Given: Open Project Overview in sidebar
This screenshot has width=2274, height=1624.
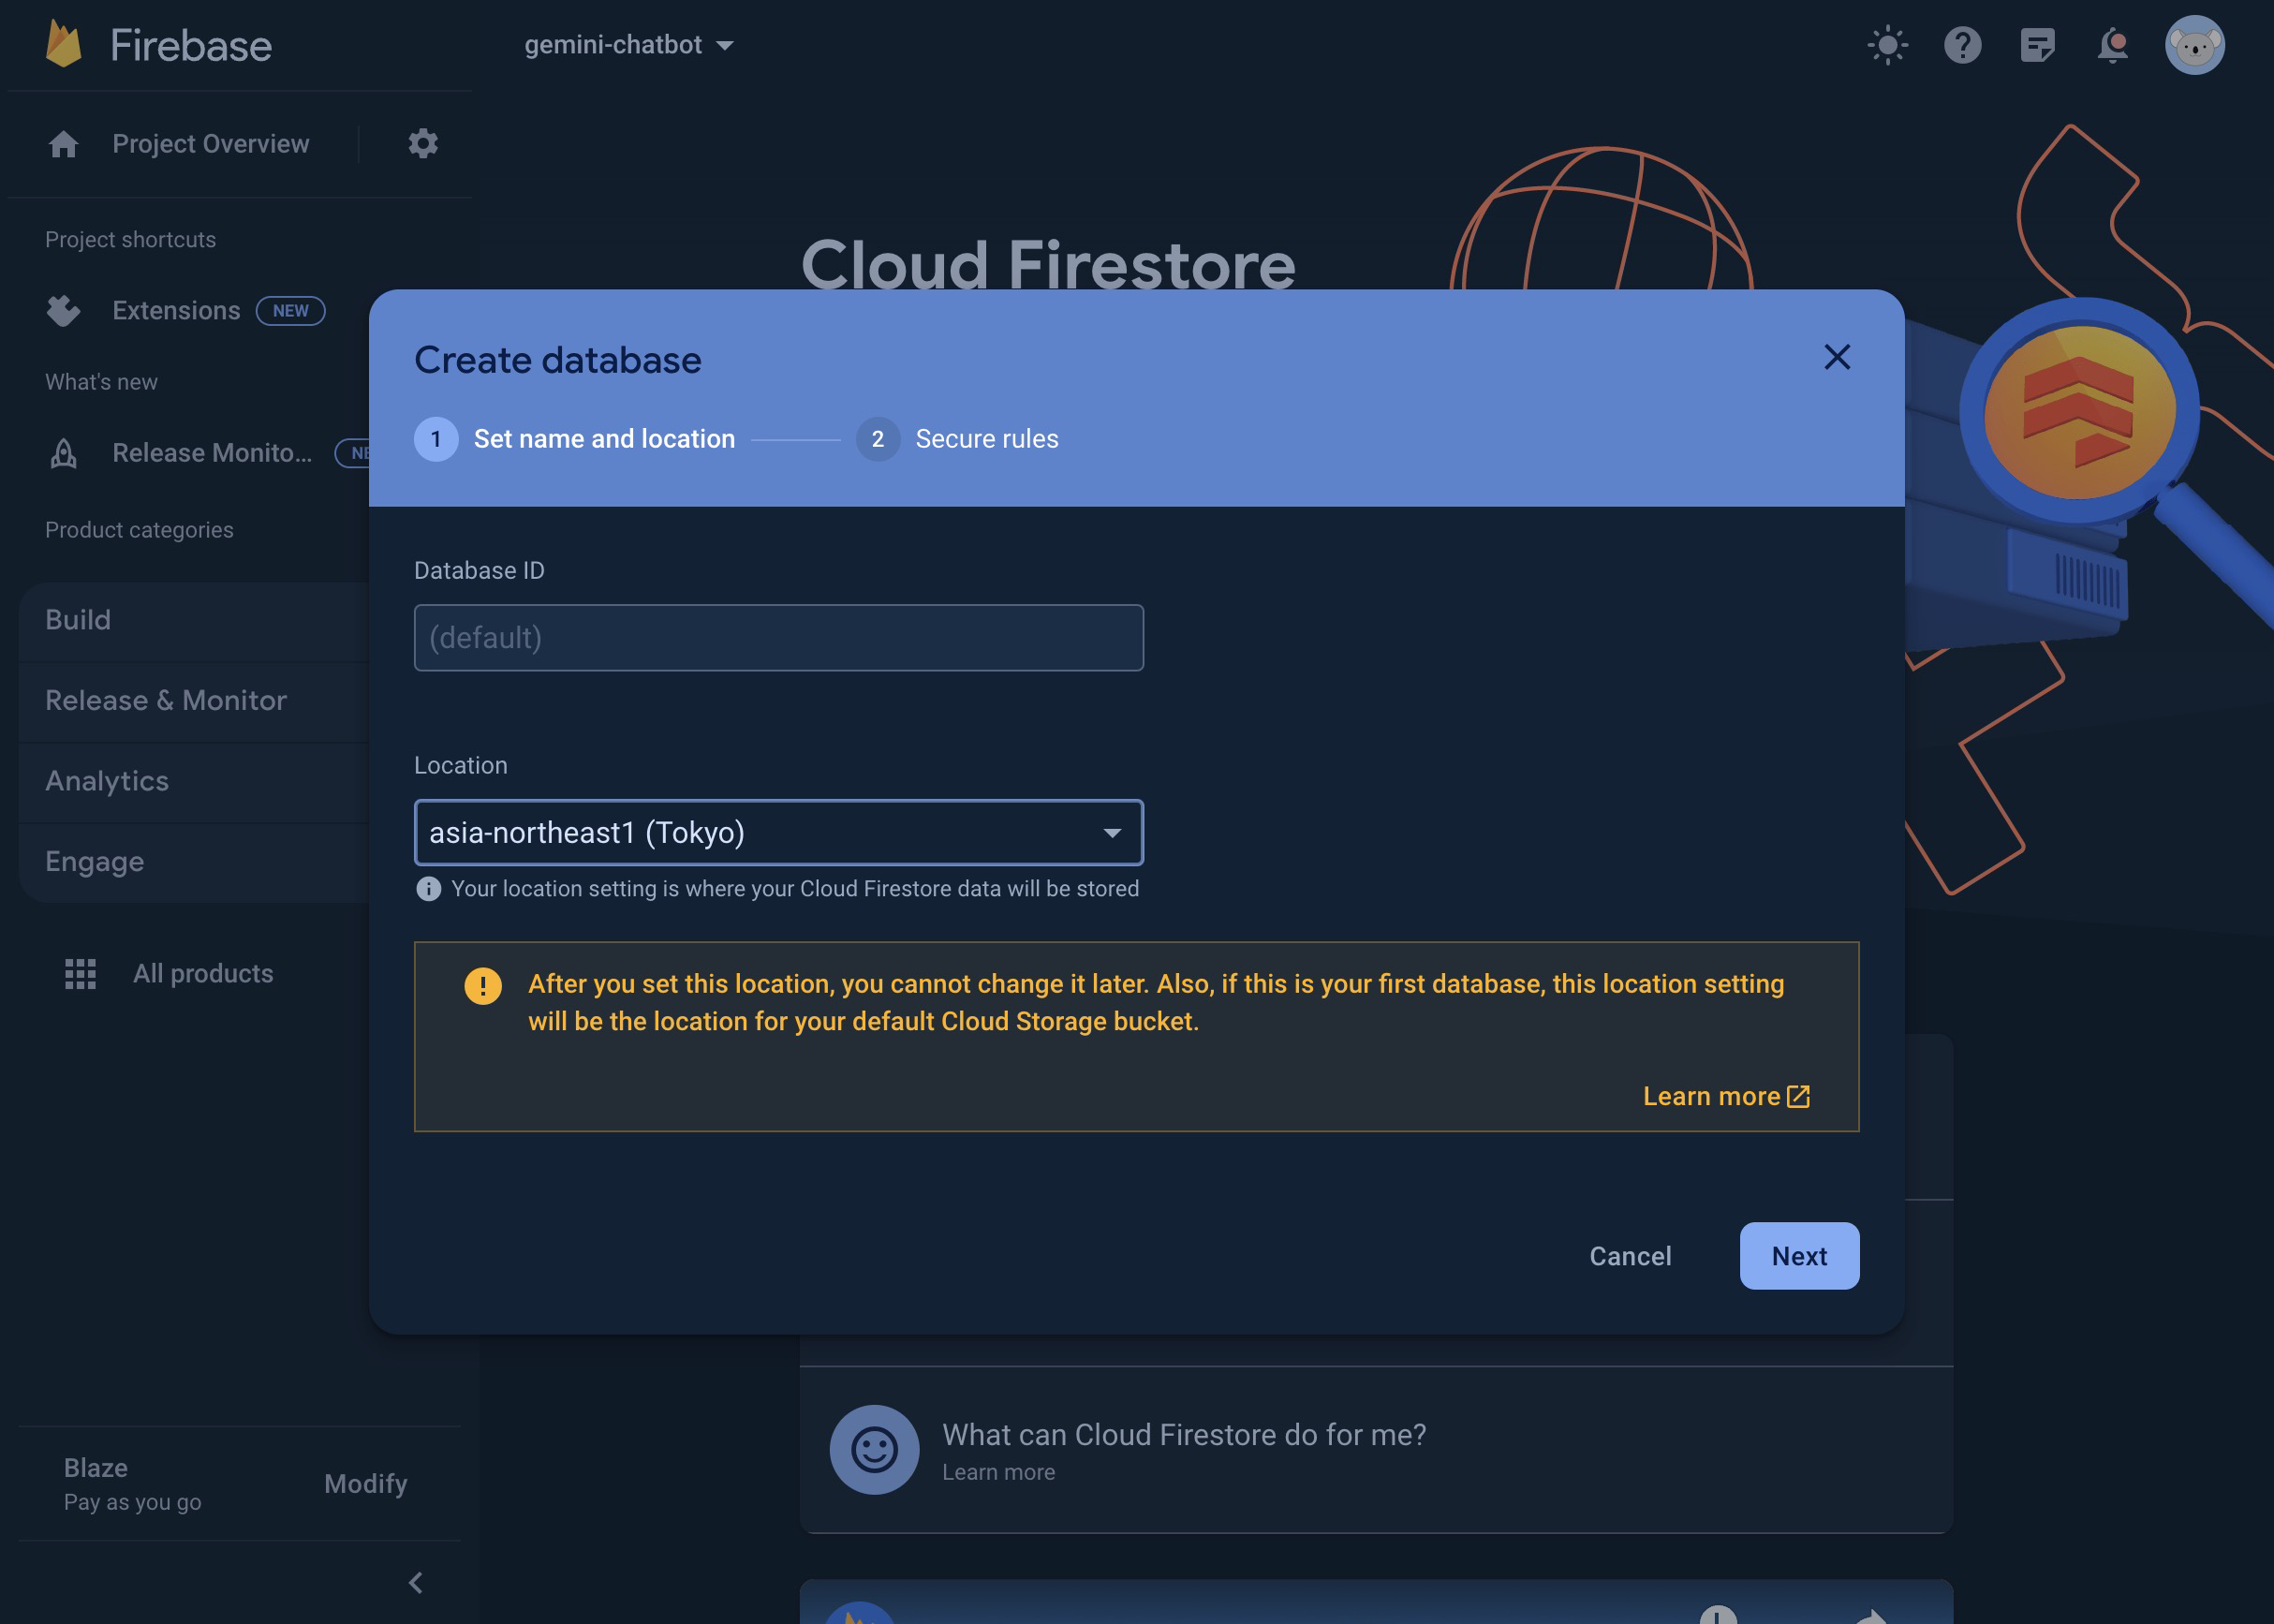Looking at the screenshot, I should click(x=210, y=144).
